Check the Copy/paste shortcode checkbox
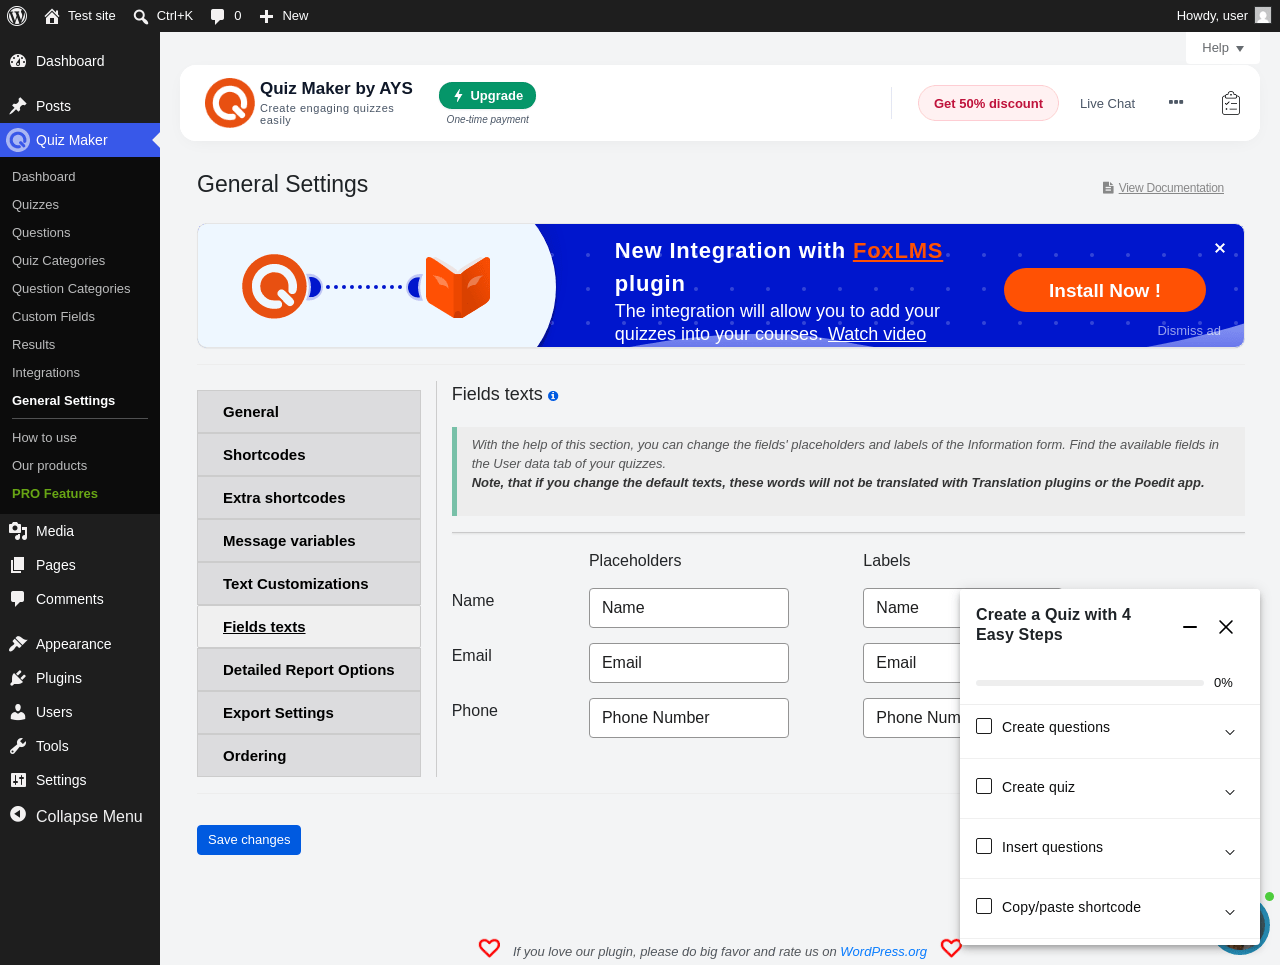Screen dimensions: 1280x965 click(984, 906)
